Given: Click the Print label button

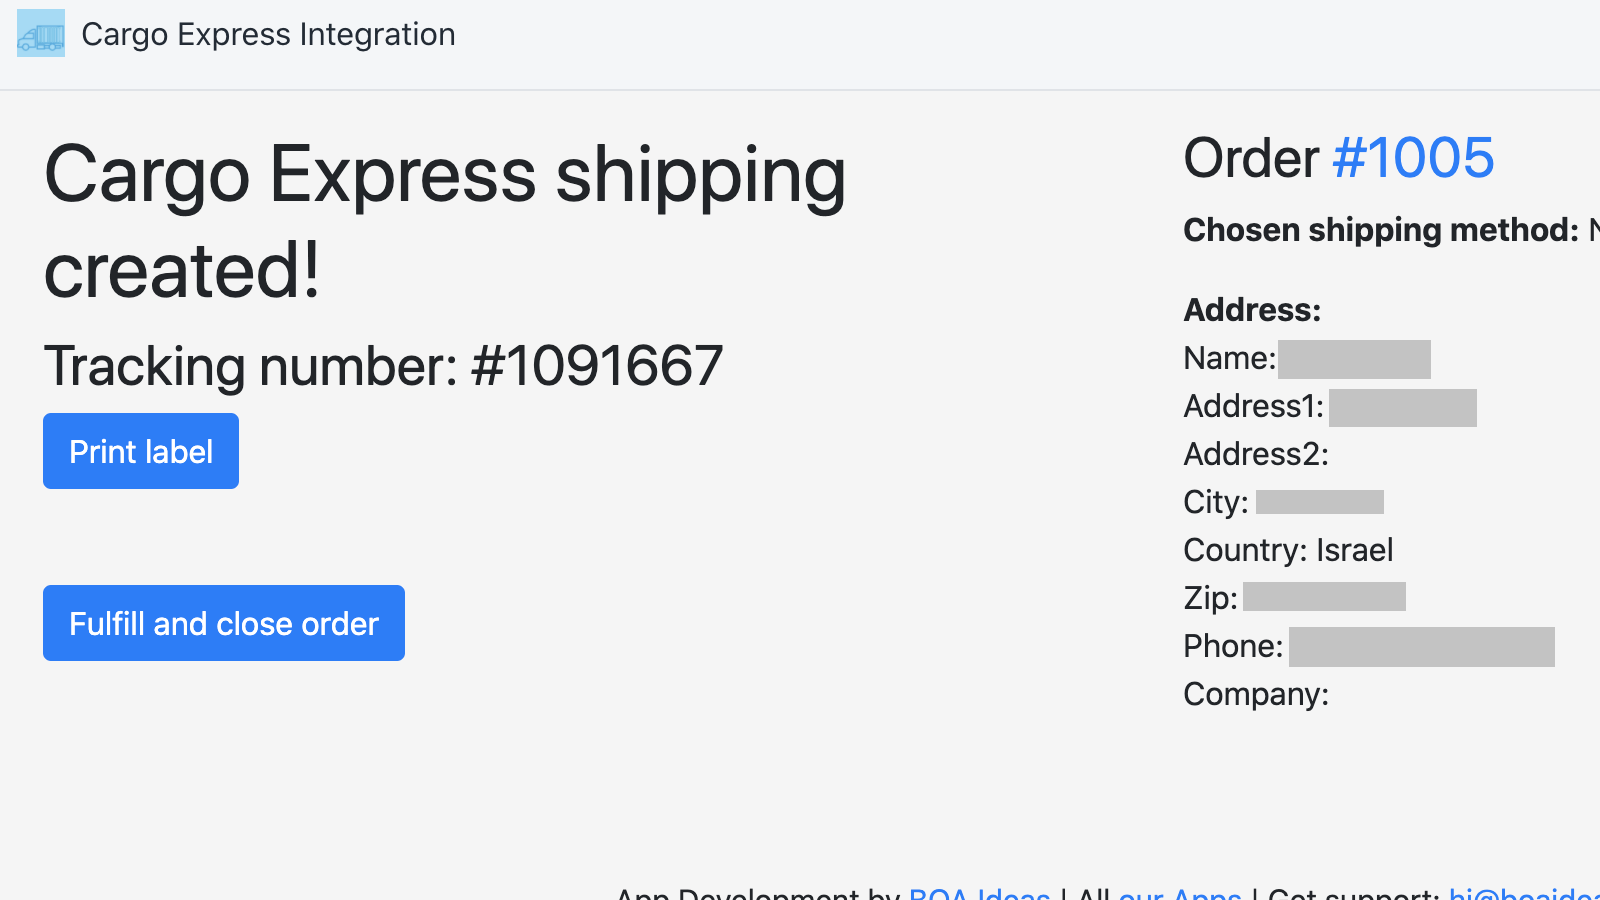Looking at the screenshot, I should coord(140,451).
